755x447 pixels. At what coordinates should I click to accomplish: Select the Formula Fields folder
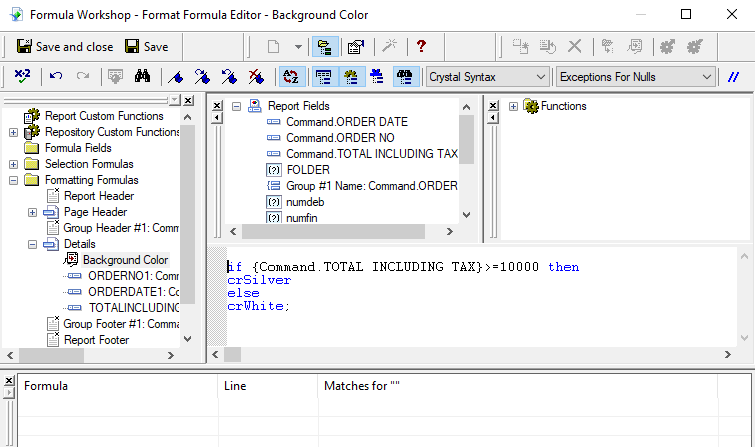point(78,148)
